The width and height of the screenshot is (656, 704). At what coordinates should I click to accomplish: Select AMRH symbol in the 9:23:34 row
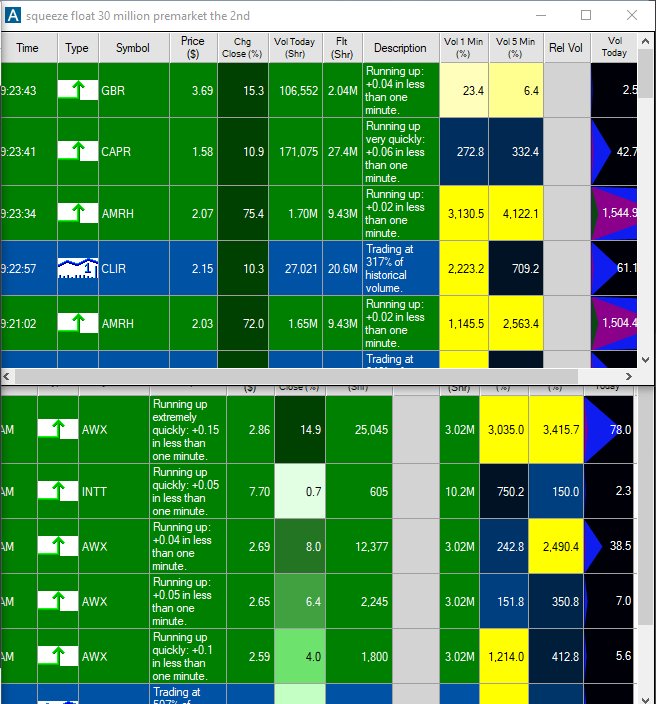click(x=134, y=213)
